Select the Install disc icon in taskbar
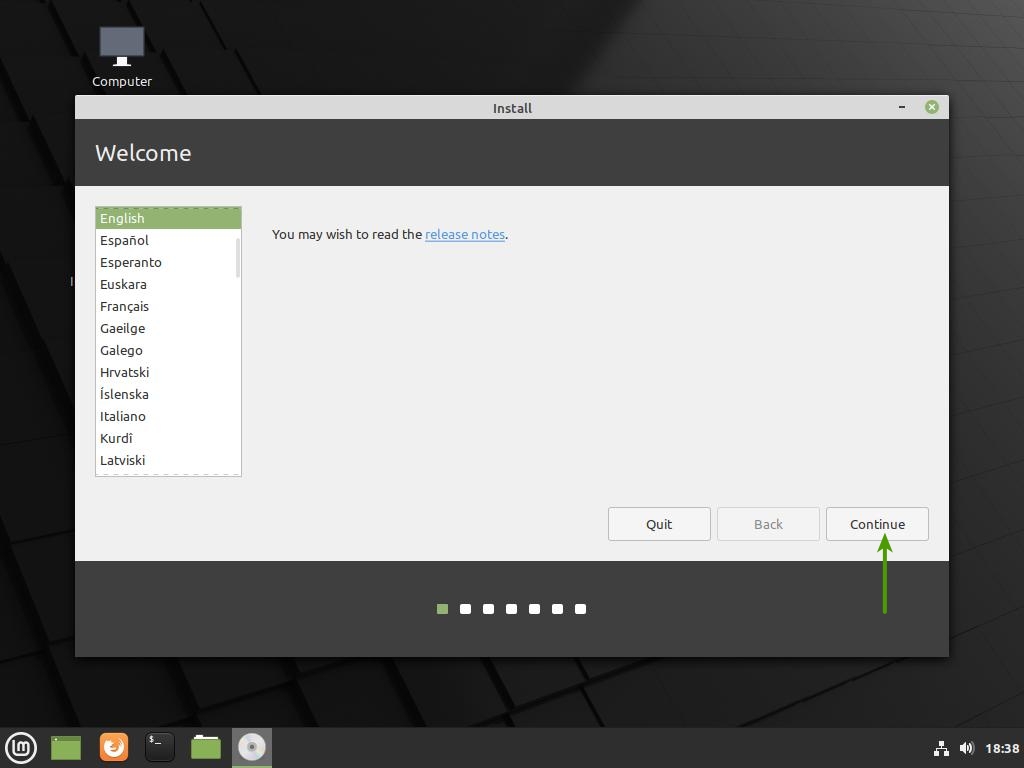The width and height of the screenshot is (1024, 768). pyautogui.click(x=252, y=747)
